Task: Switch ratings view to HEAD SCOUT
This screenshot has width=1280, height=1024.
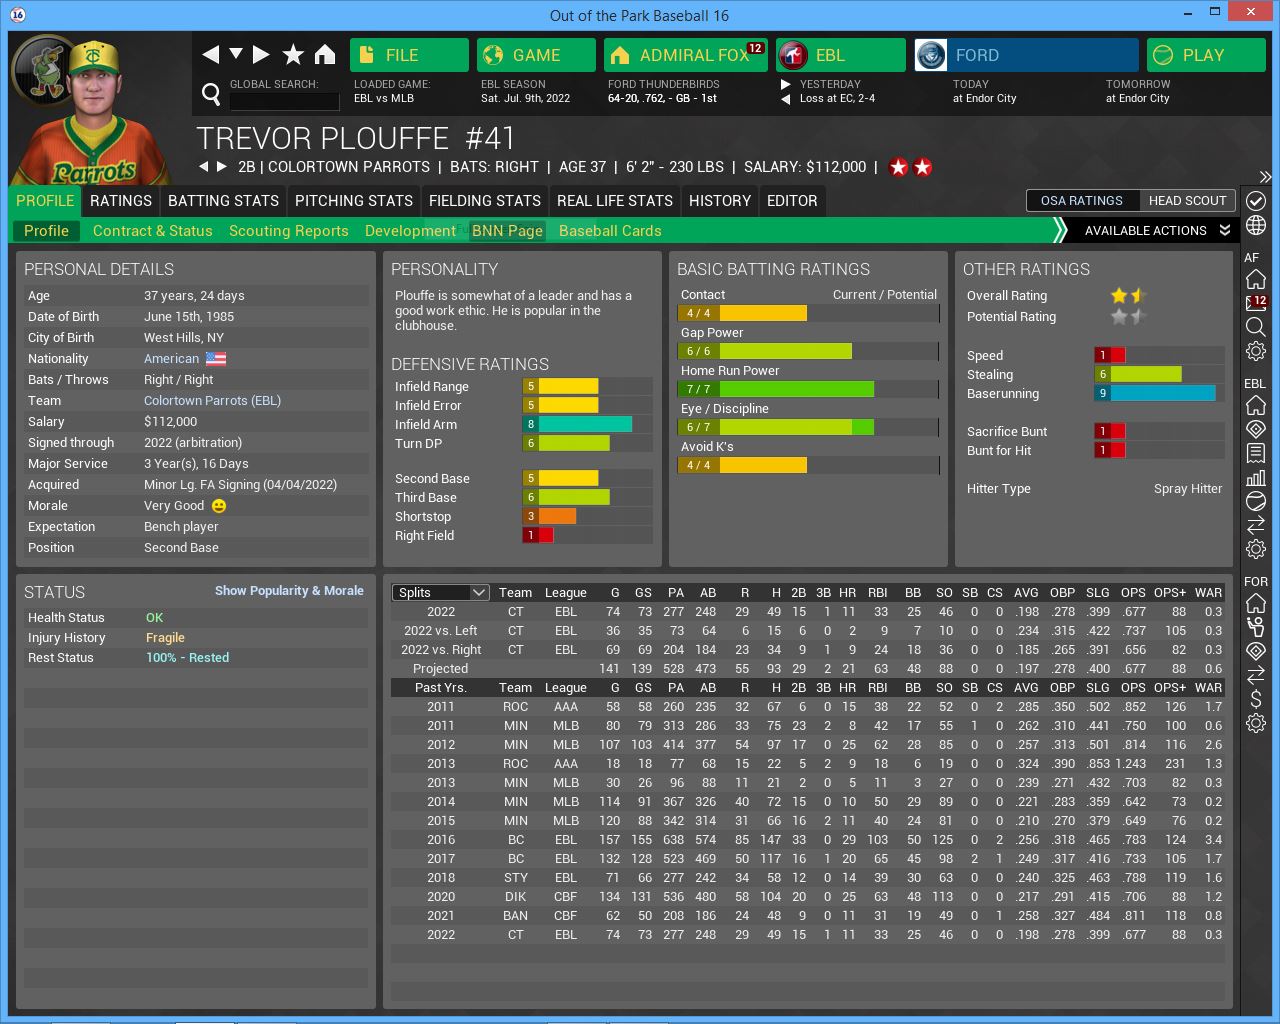Action: pos(1187,200)
